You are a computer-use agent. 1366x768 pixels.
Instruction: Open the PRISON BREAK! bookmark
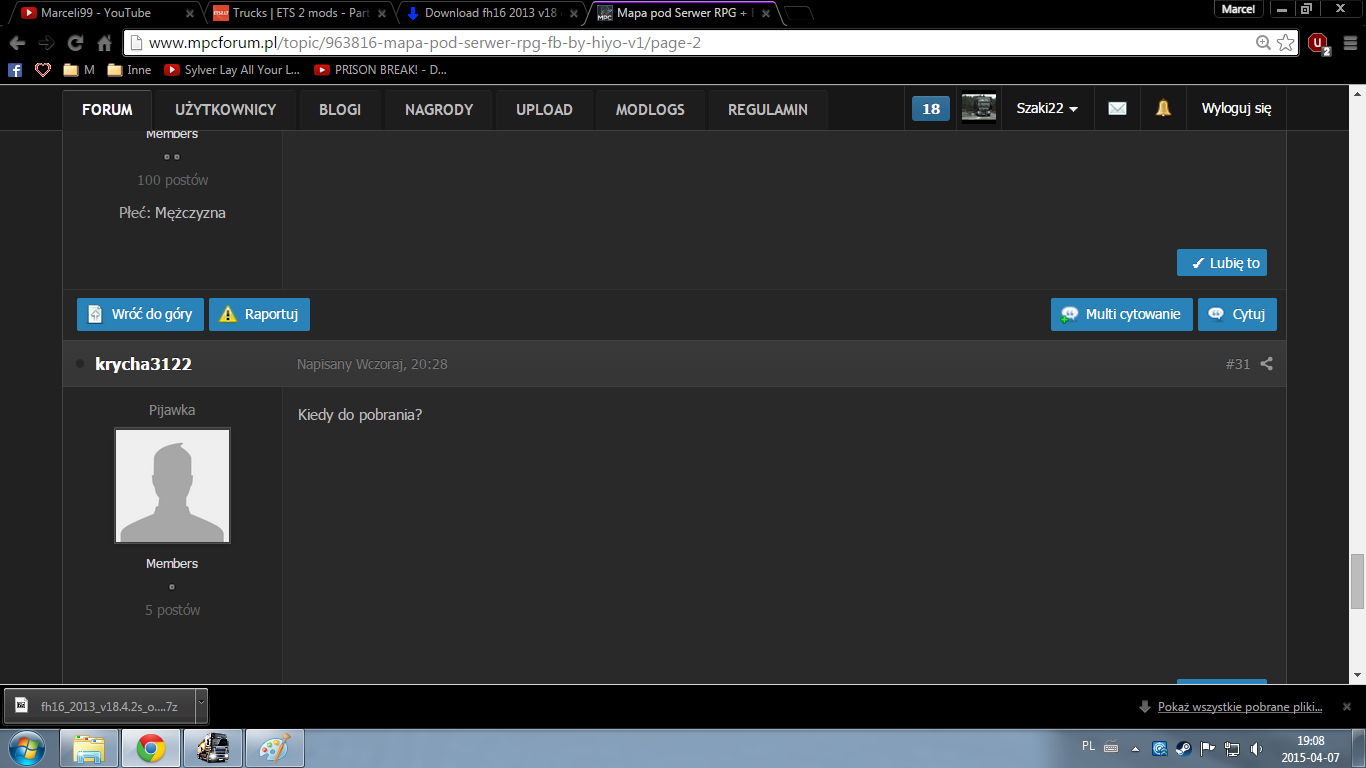click(x=381, y=70)
